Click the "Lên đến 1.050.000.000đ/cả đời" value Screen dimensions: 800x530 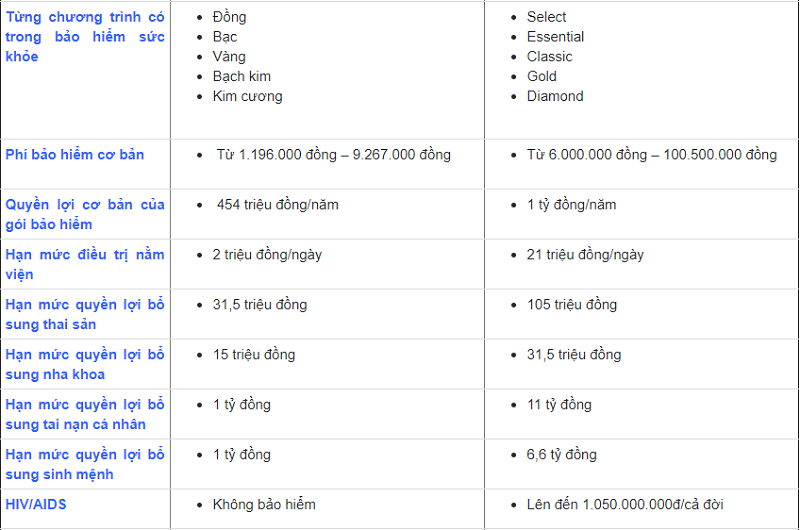click(627, 505)
